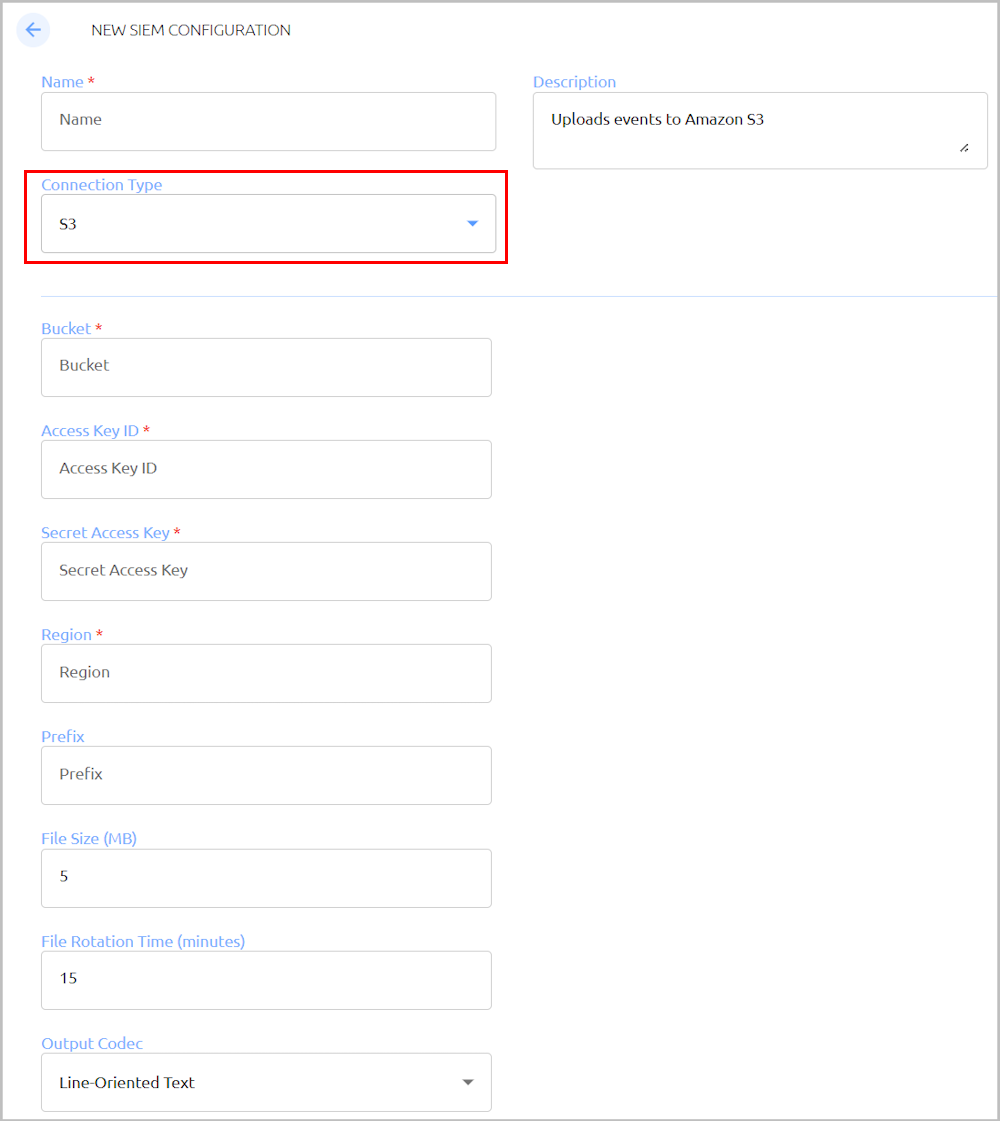Screen dimensions: 1000x1121
Task: Open the Output Codec dropdown
Action: [266, 1082]
